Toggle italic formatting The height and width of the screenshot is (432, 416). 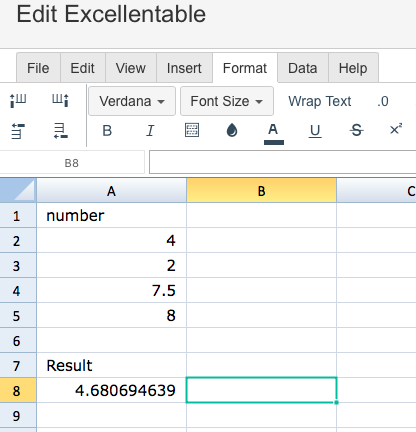[x=150, y=131]
